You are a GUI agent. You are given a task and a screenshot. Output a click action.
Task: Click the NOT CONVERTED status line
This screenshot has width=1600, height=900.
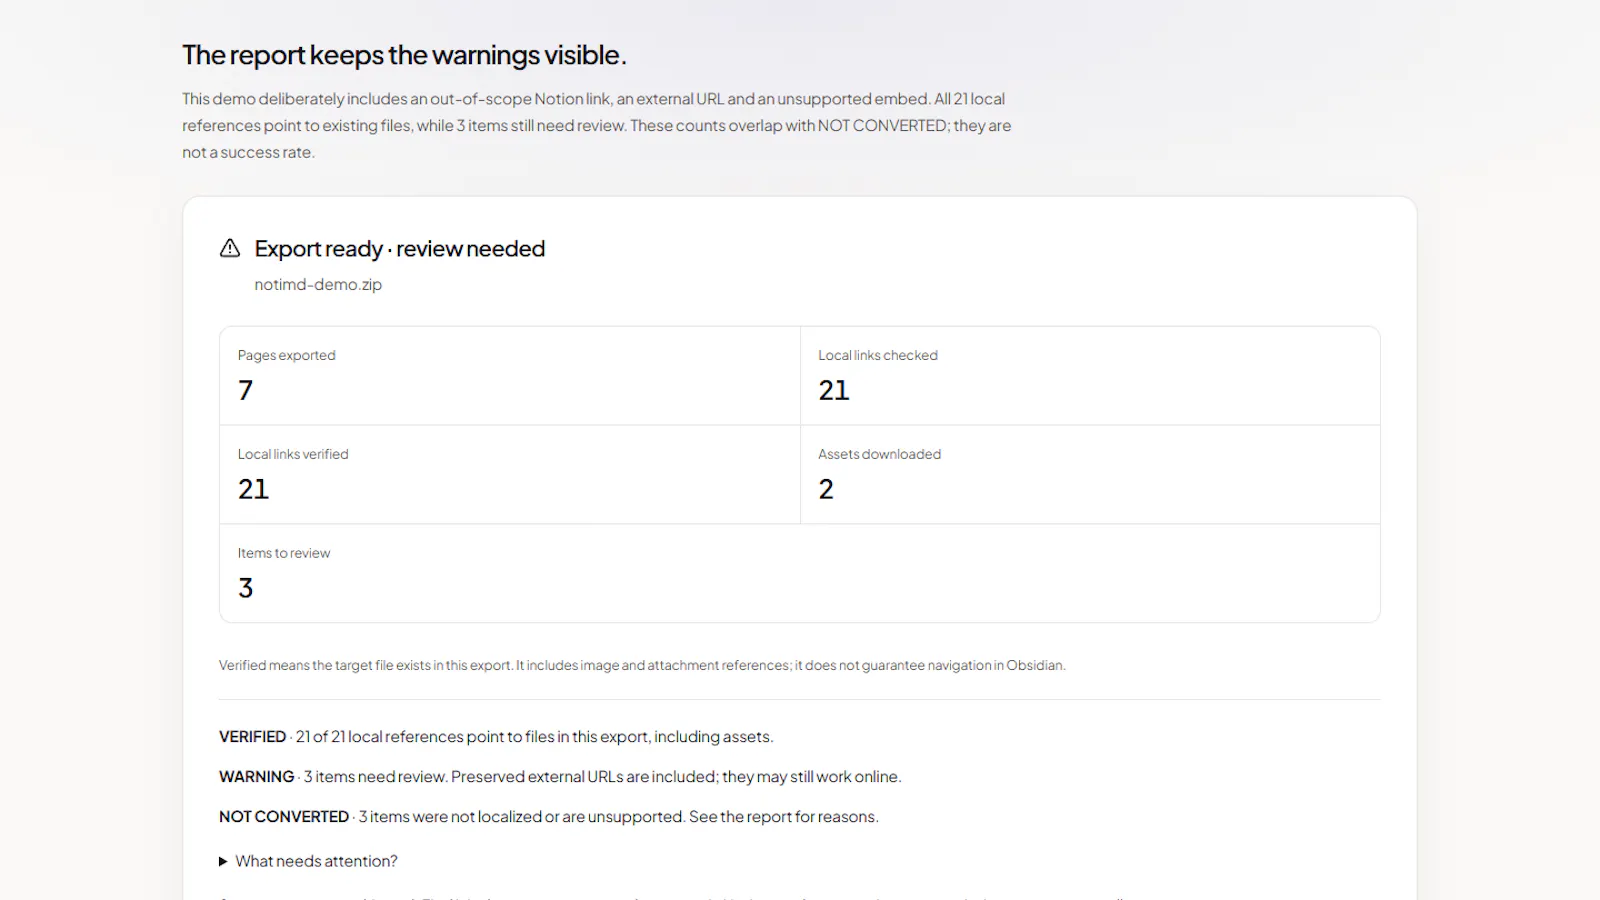[x=549, y=817]
